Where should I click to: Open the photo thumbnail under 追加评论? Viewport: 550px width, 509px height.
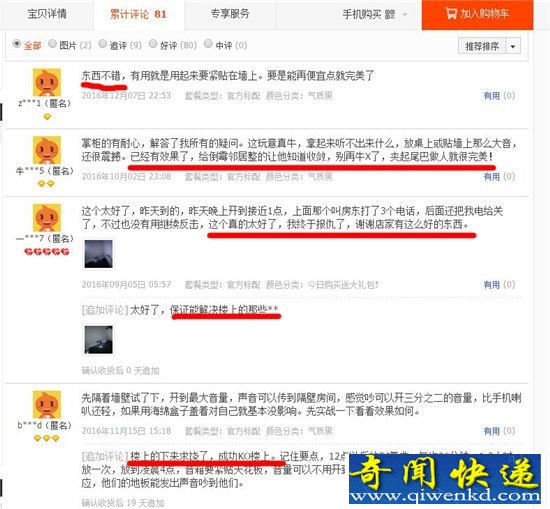[x=99, y=340]
